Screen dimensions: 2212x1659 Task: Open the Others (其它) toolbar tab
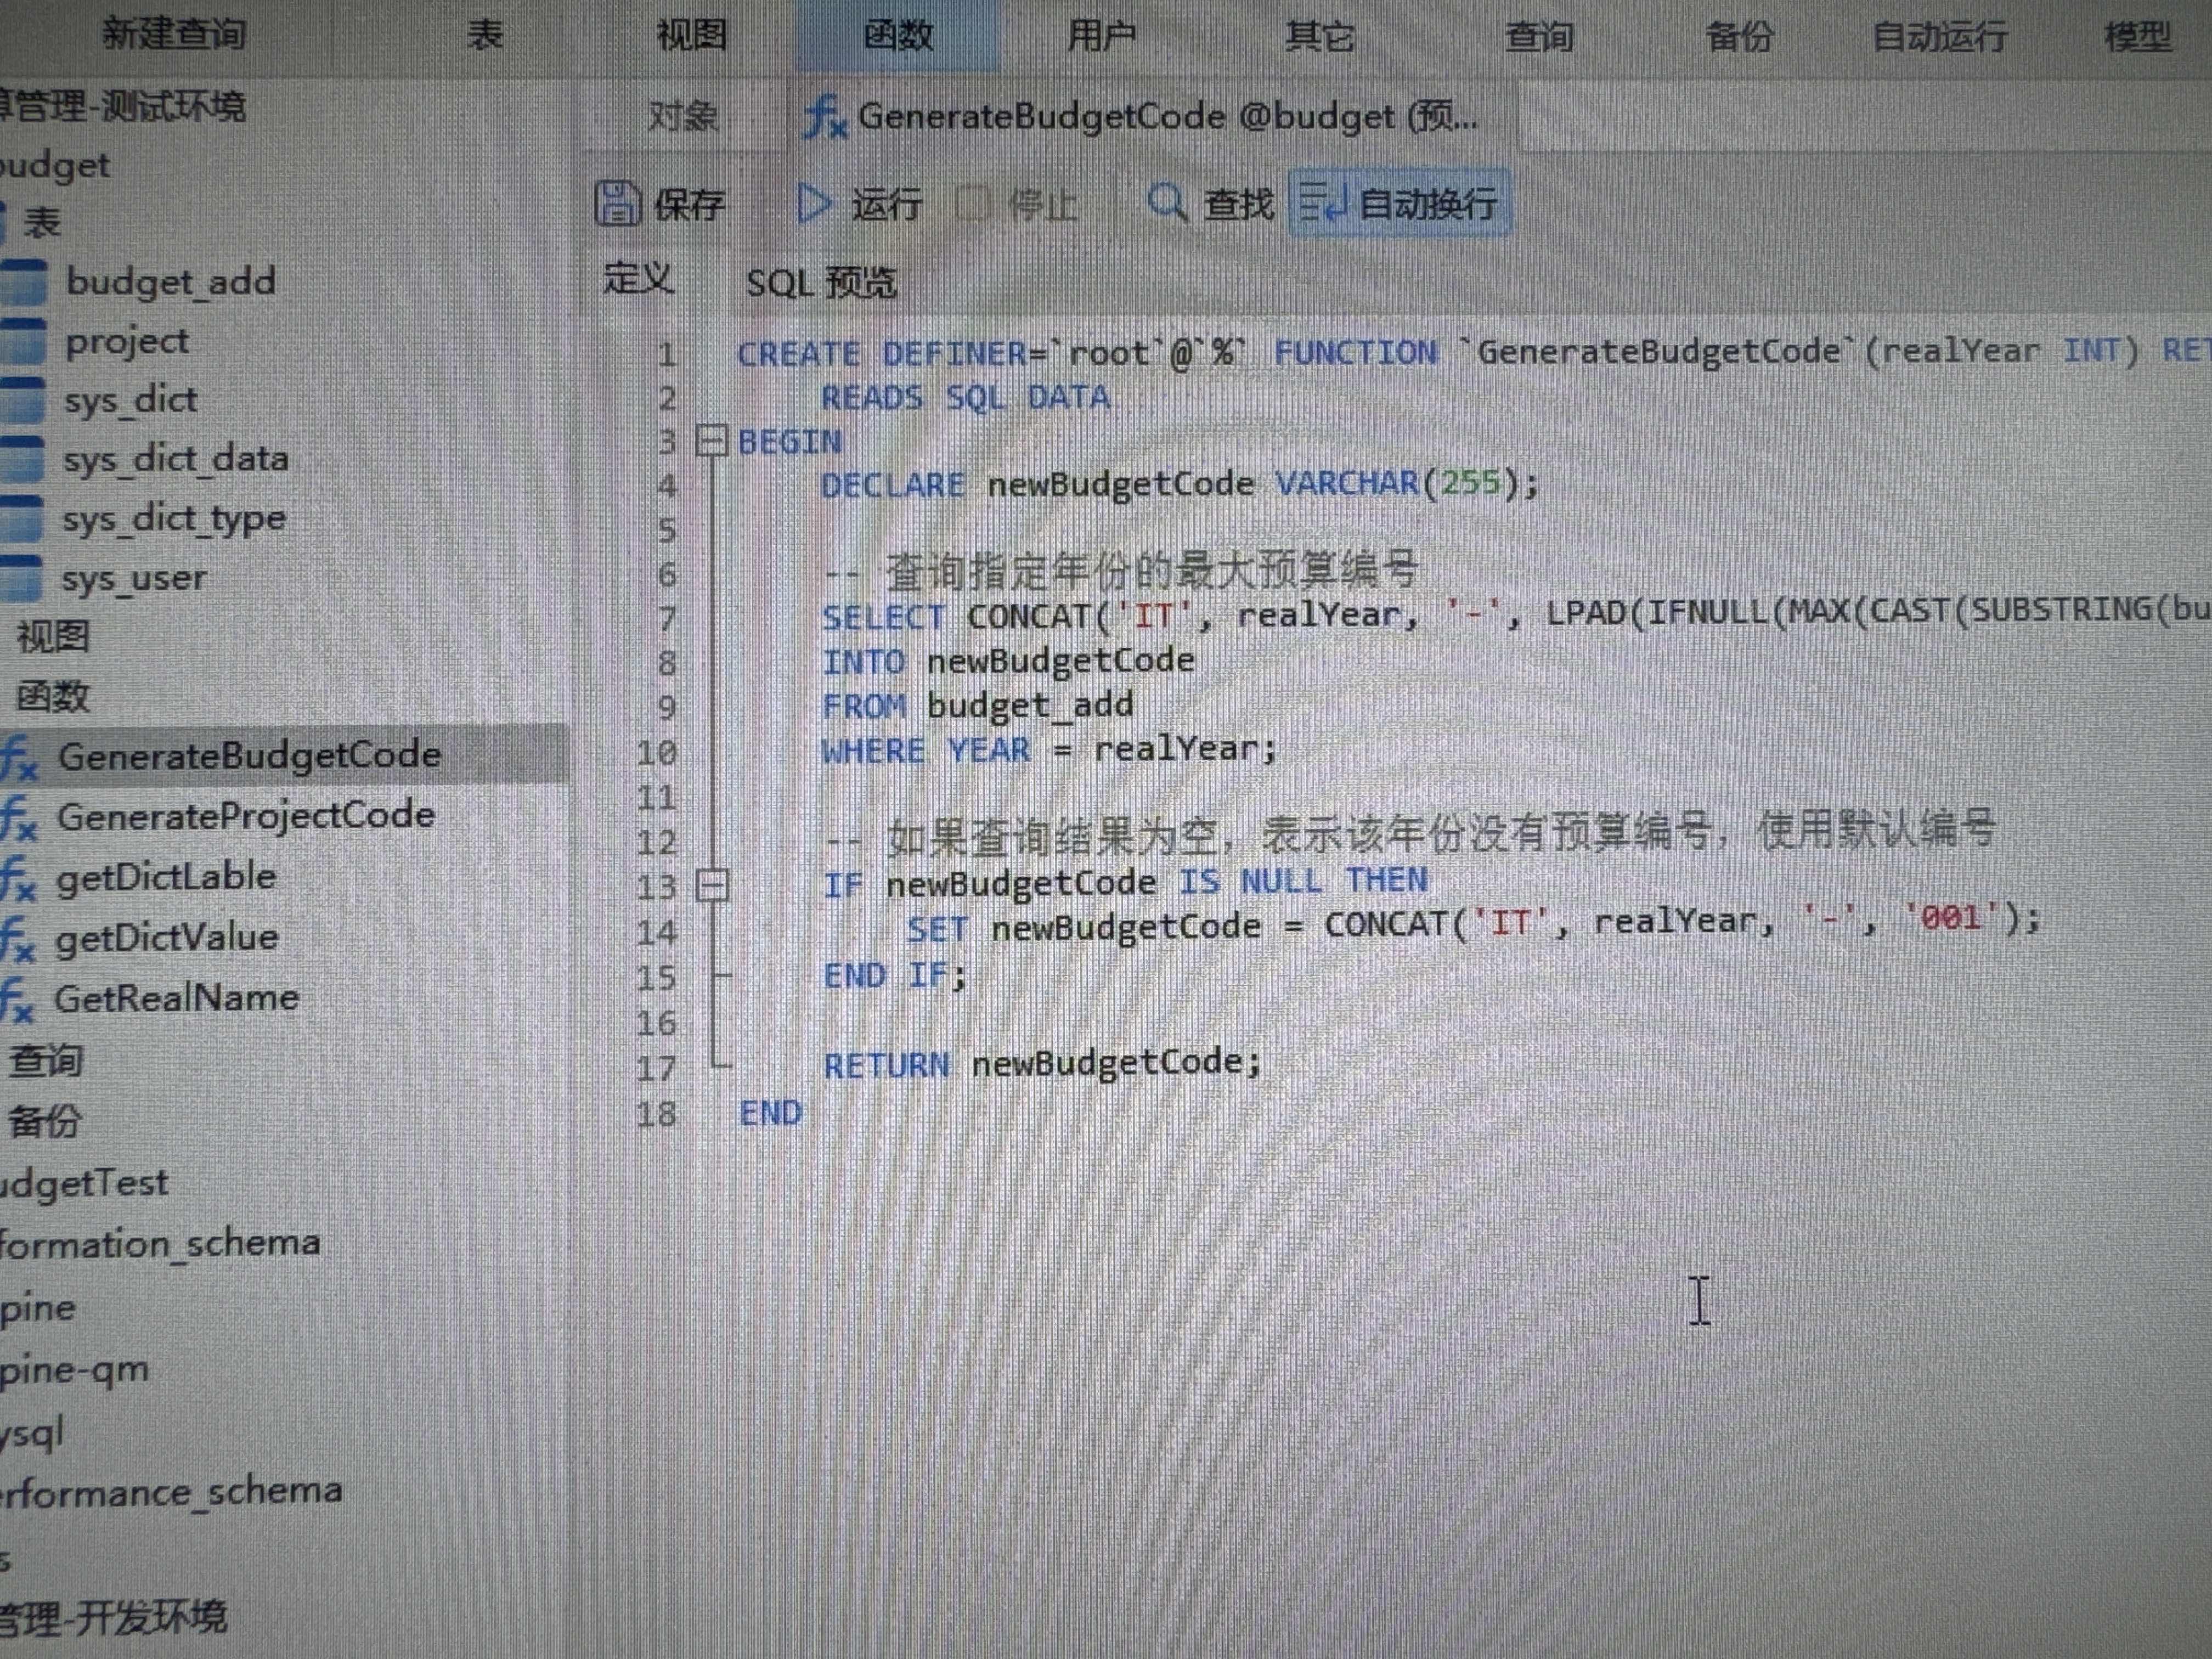coord(1319,37)
